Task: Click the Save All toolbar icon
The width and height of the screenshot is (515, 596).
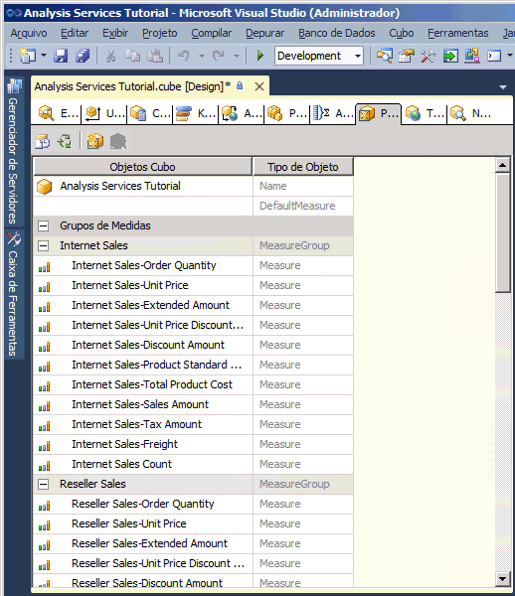Action: coord(82,56)
